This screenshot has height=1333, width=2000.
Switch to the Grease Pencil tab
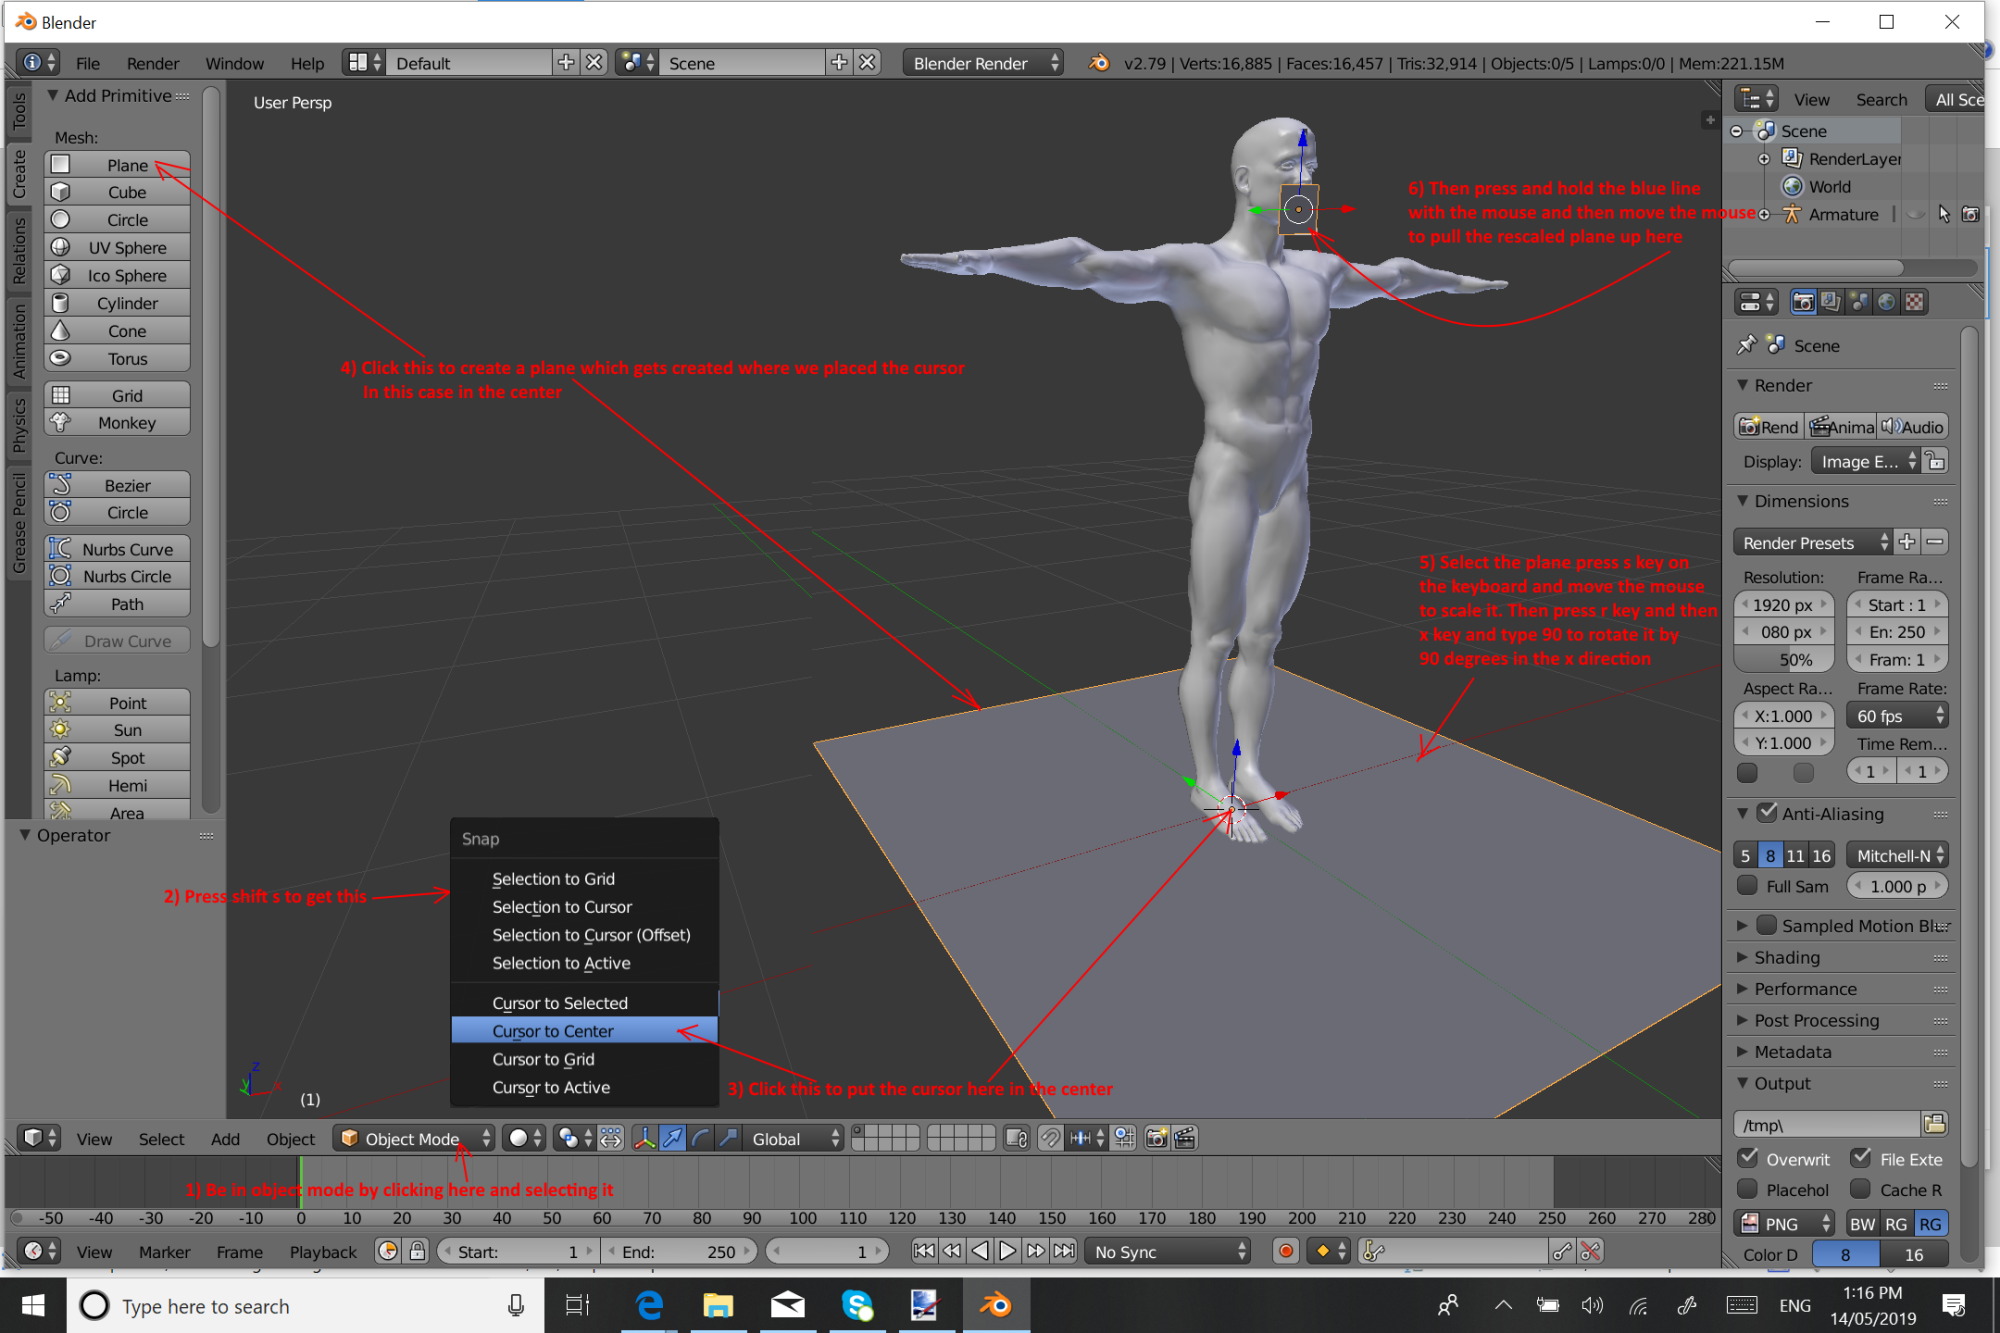(19, 524)
